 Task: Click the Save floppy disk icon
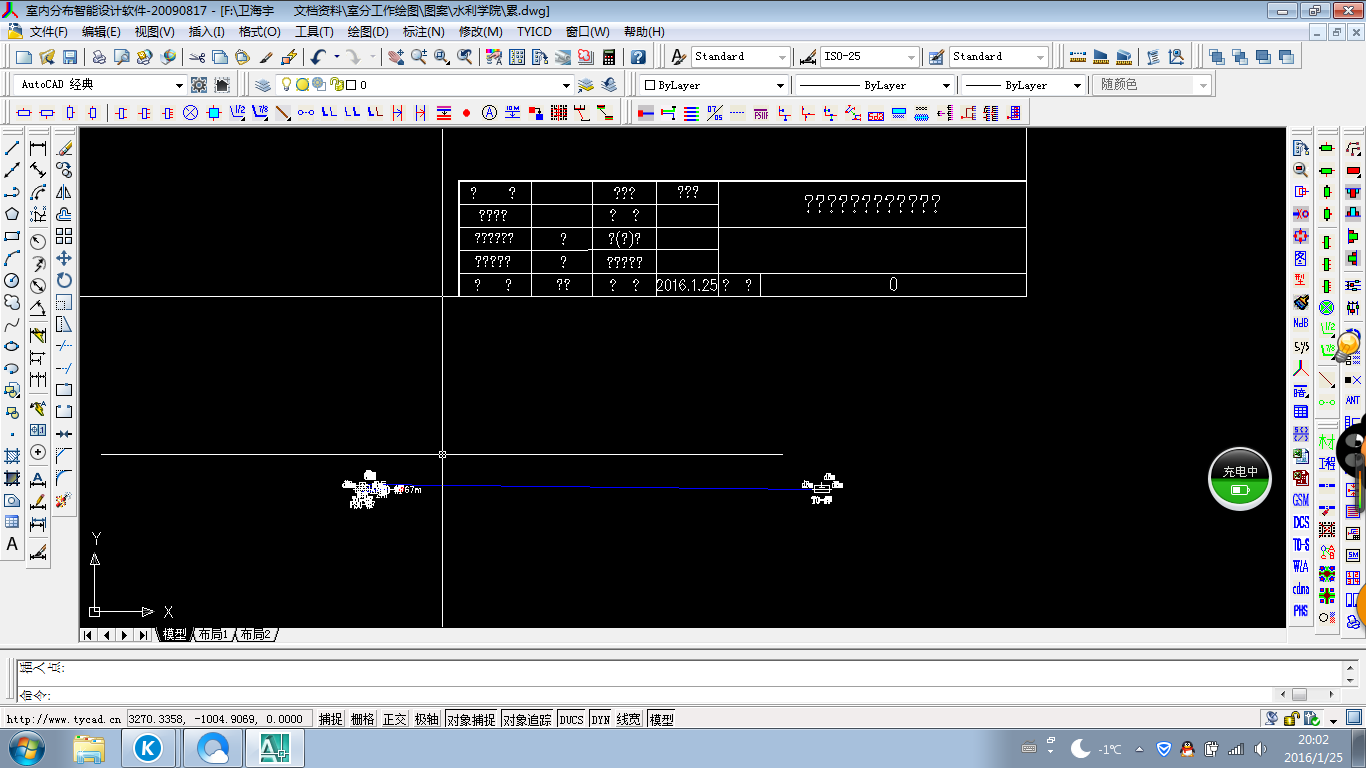[x=70, y=57]
